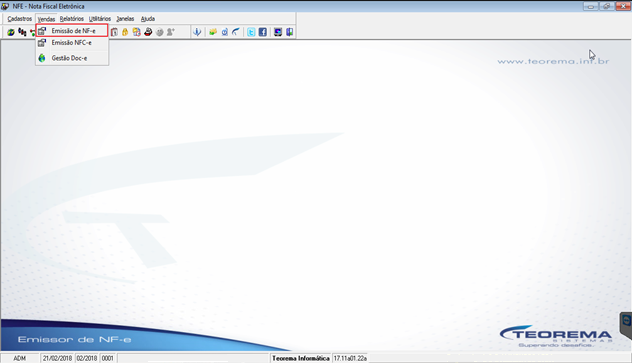
Task: Click the calendar sheets toolbar icon
Action: click(137, 32)
